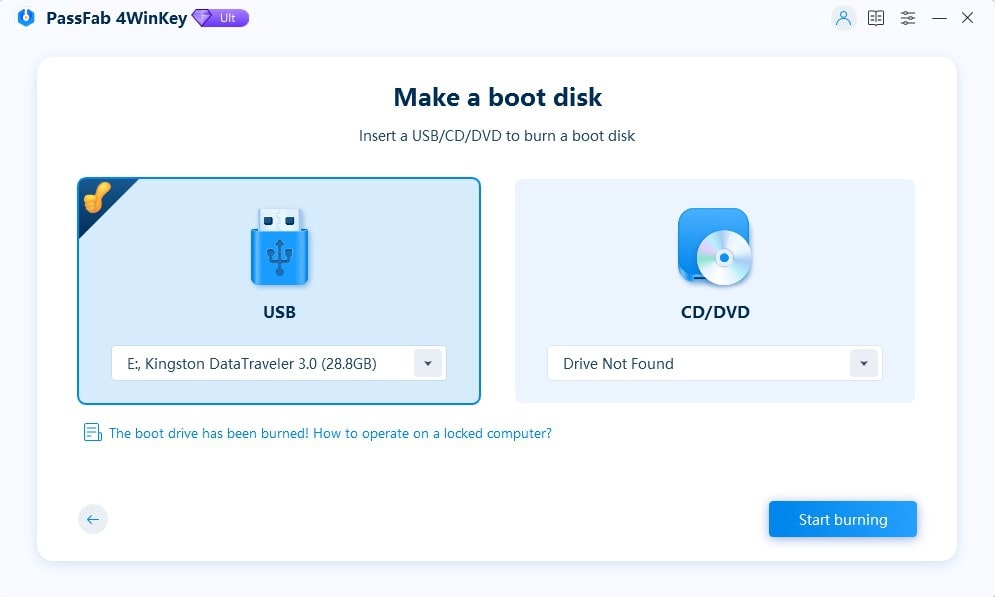This screenshot has width=995, height=597.
Task: Open the user guide book icon
Action: pyautogui.click(x=876, y=18)
